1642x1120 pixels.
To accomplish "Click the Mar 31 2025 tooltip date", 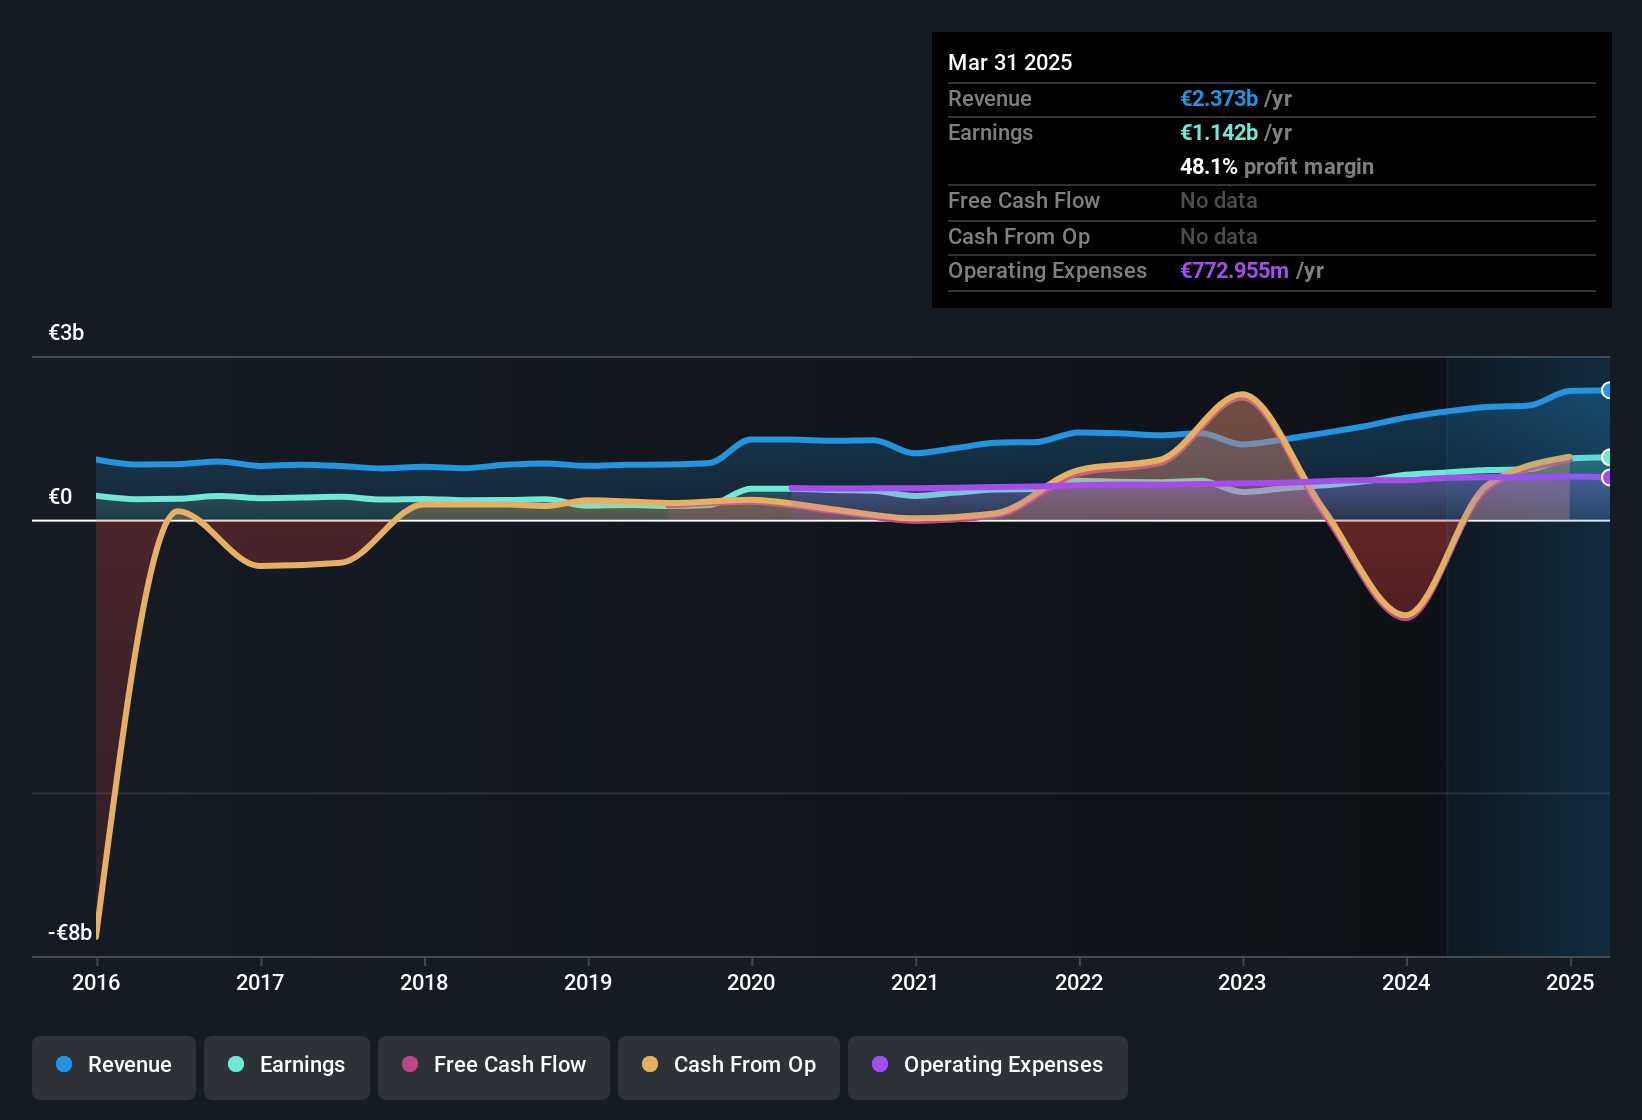I will coord(1010,62).
